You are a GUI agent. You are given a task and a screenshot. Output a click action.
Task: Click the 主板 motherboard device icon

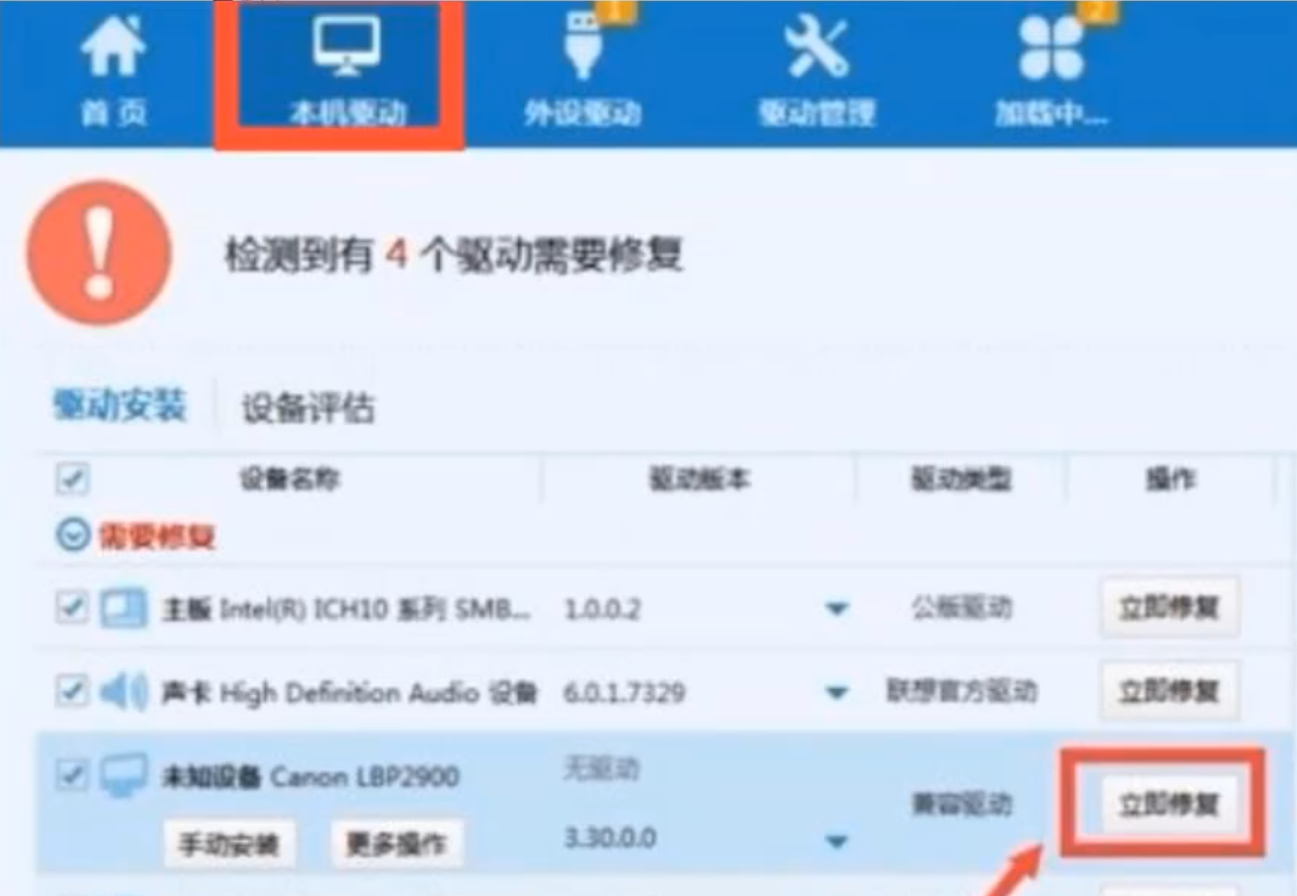[x=124, y=608]
